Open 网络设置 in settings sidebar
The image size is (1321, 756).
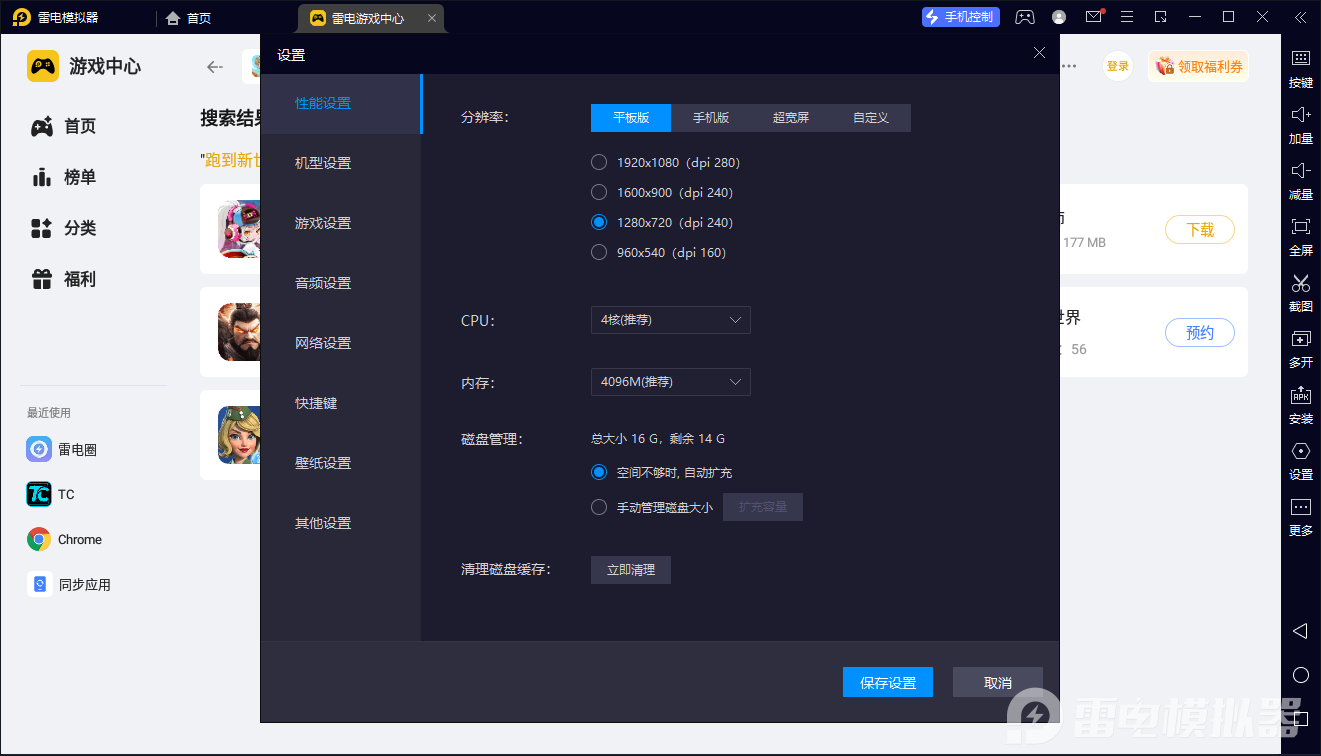[x=323, y=343]
